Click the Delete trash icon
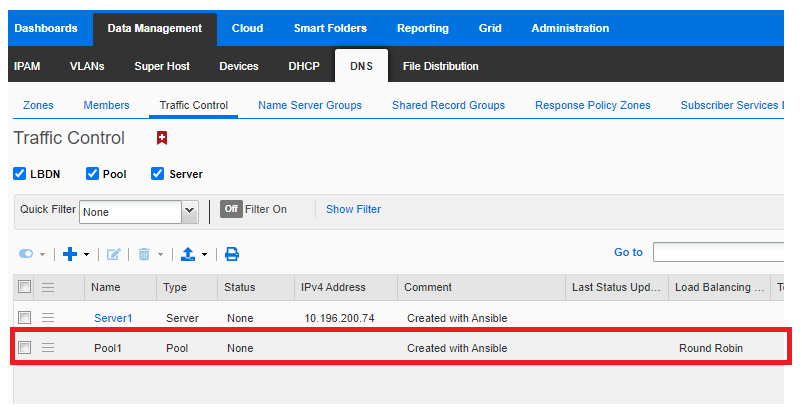802x413 pixels. tap(144, 254)
